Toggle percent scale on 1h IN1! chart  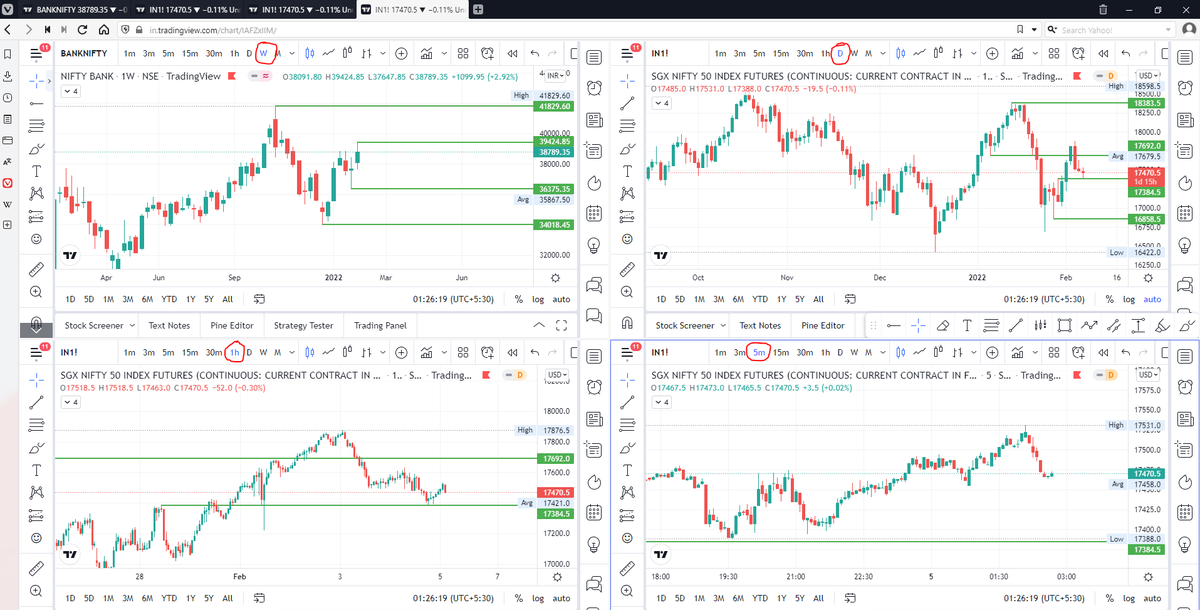518,598
